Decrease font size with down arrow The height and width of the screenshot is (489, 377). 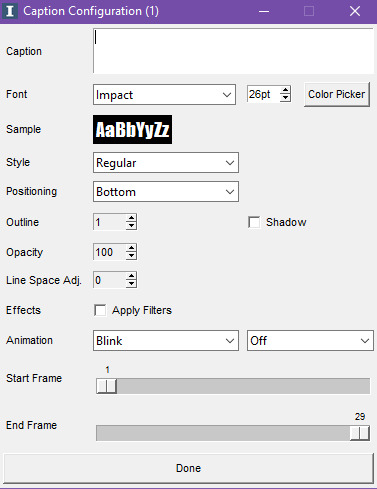285,98
